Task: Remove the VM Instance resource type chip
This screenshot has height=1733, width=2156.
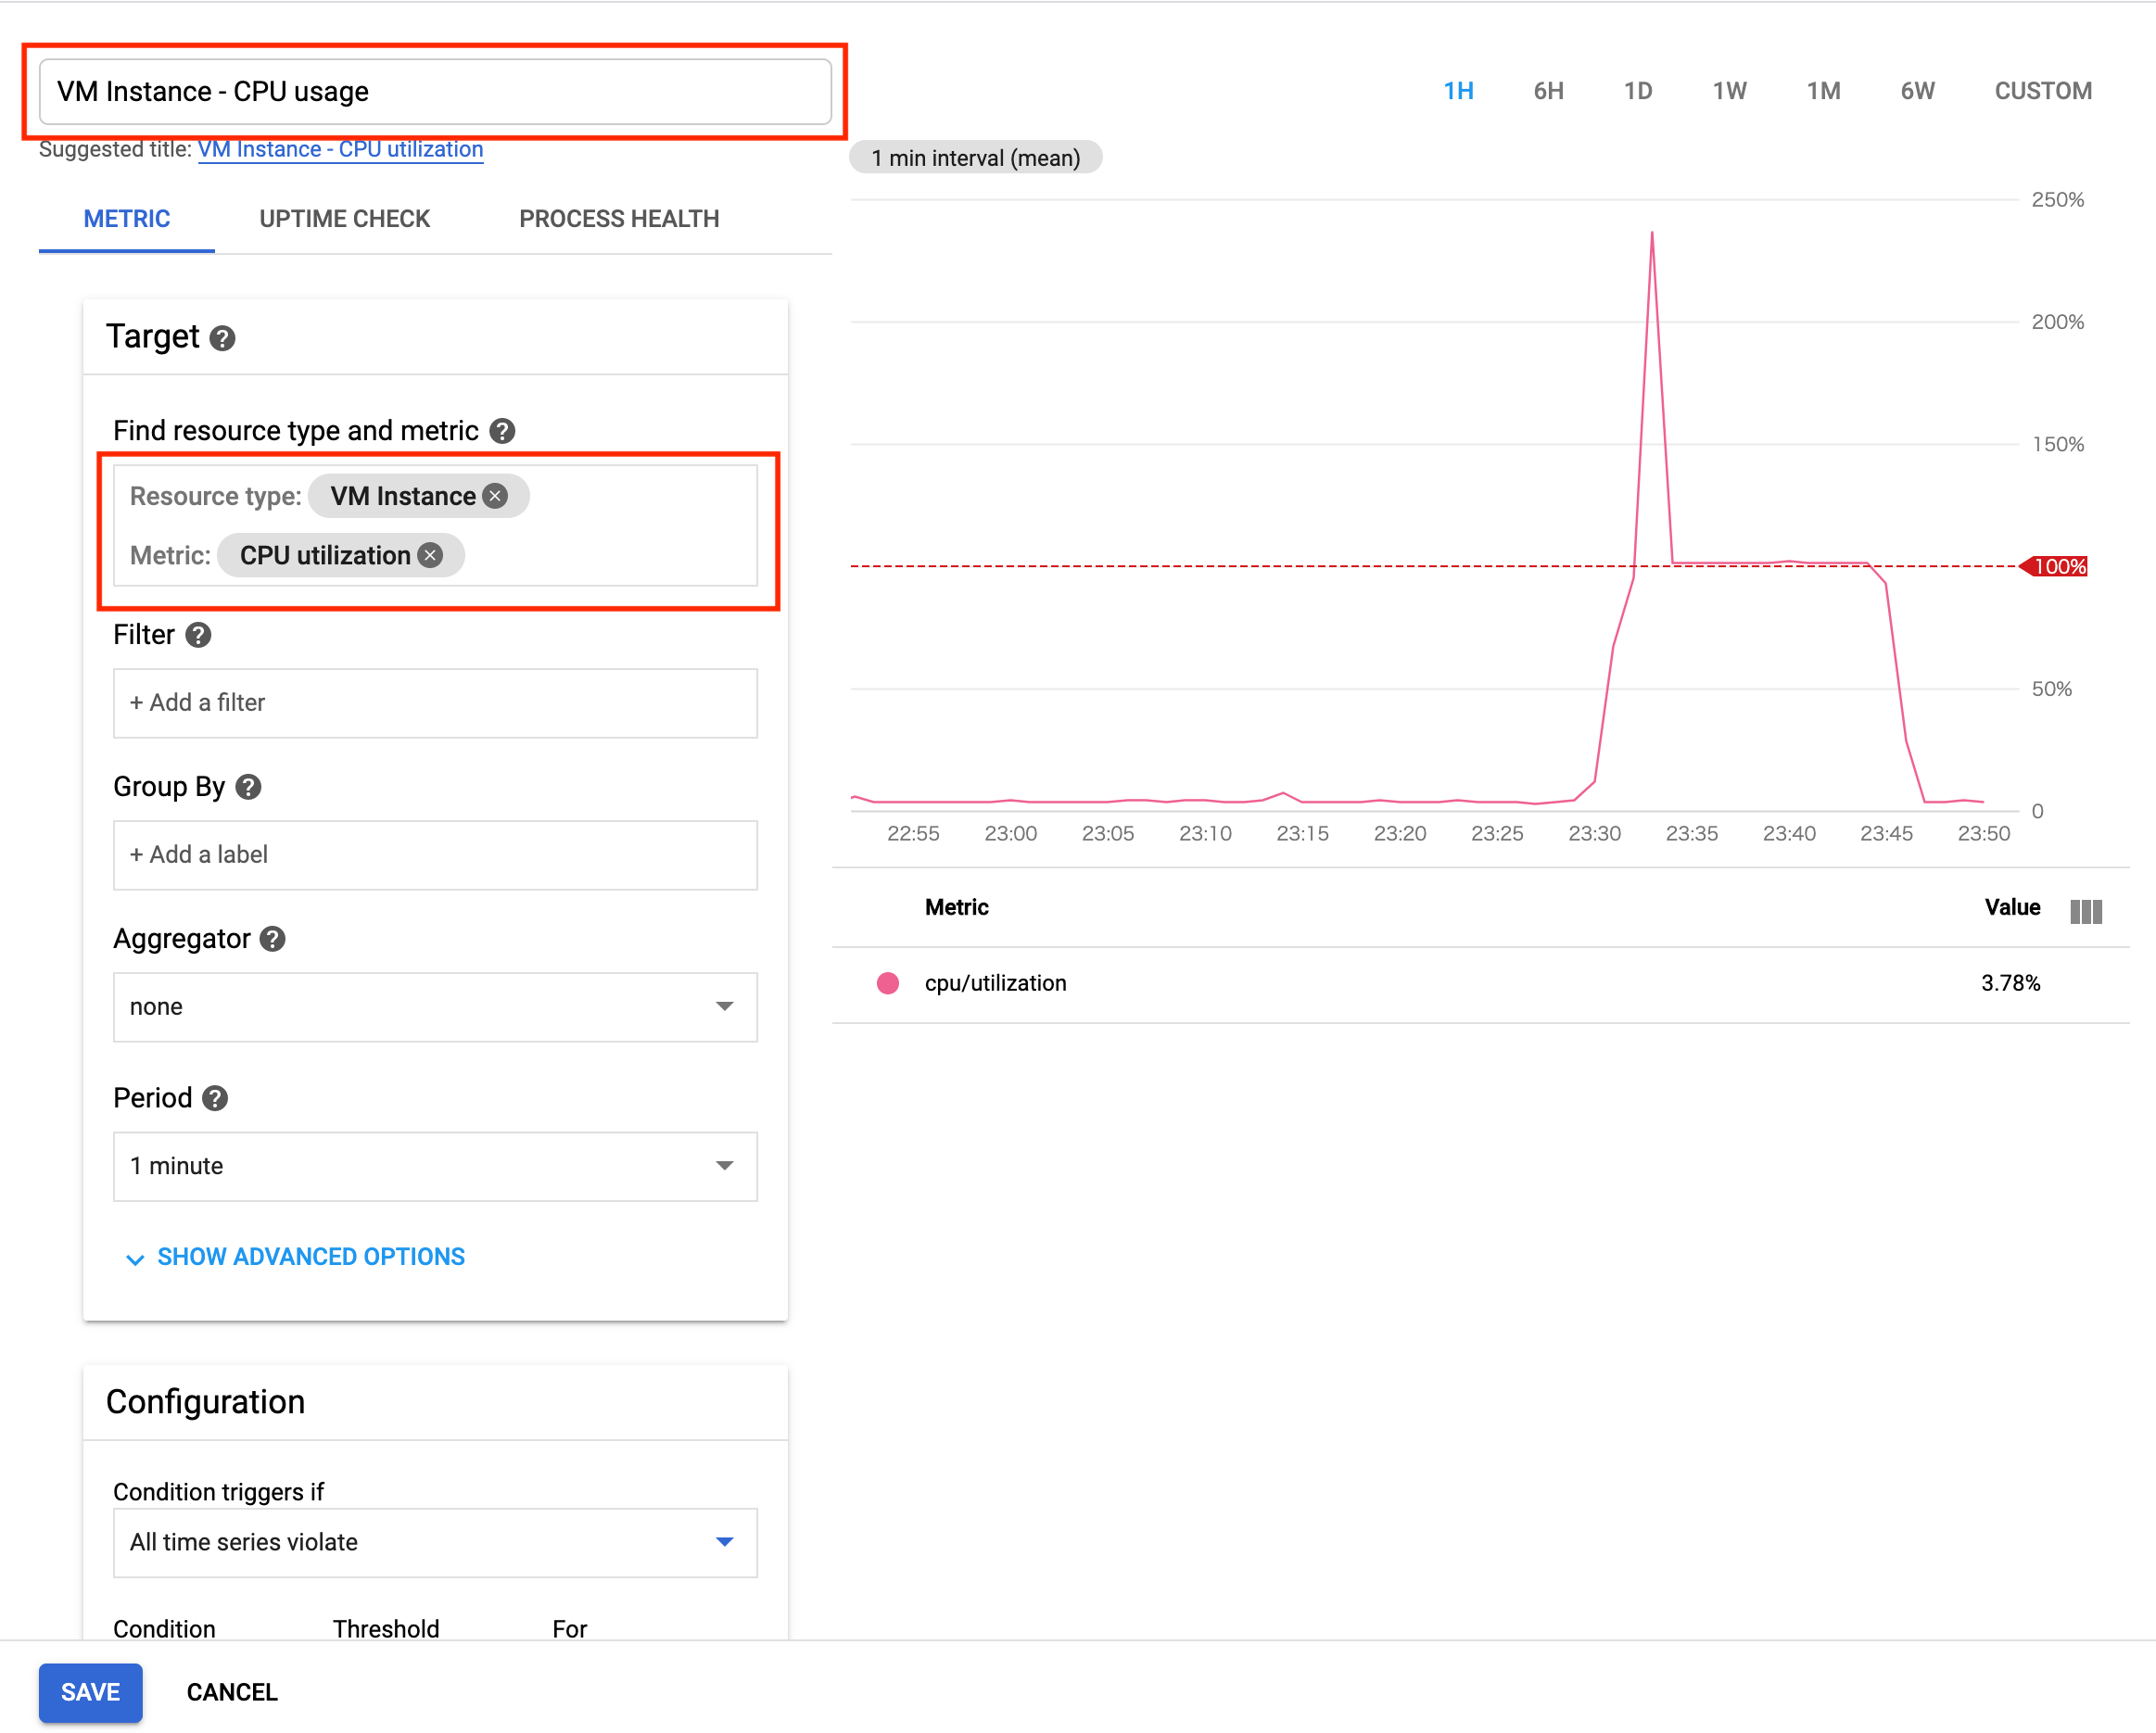Action: [495, 496]
